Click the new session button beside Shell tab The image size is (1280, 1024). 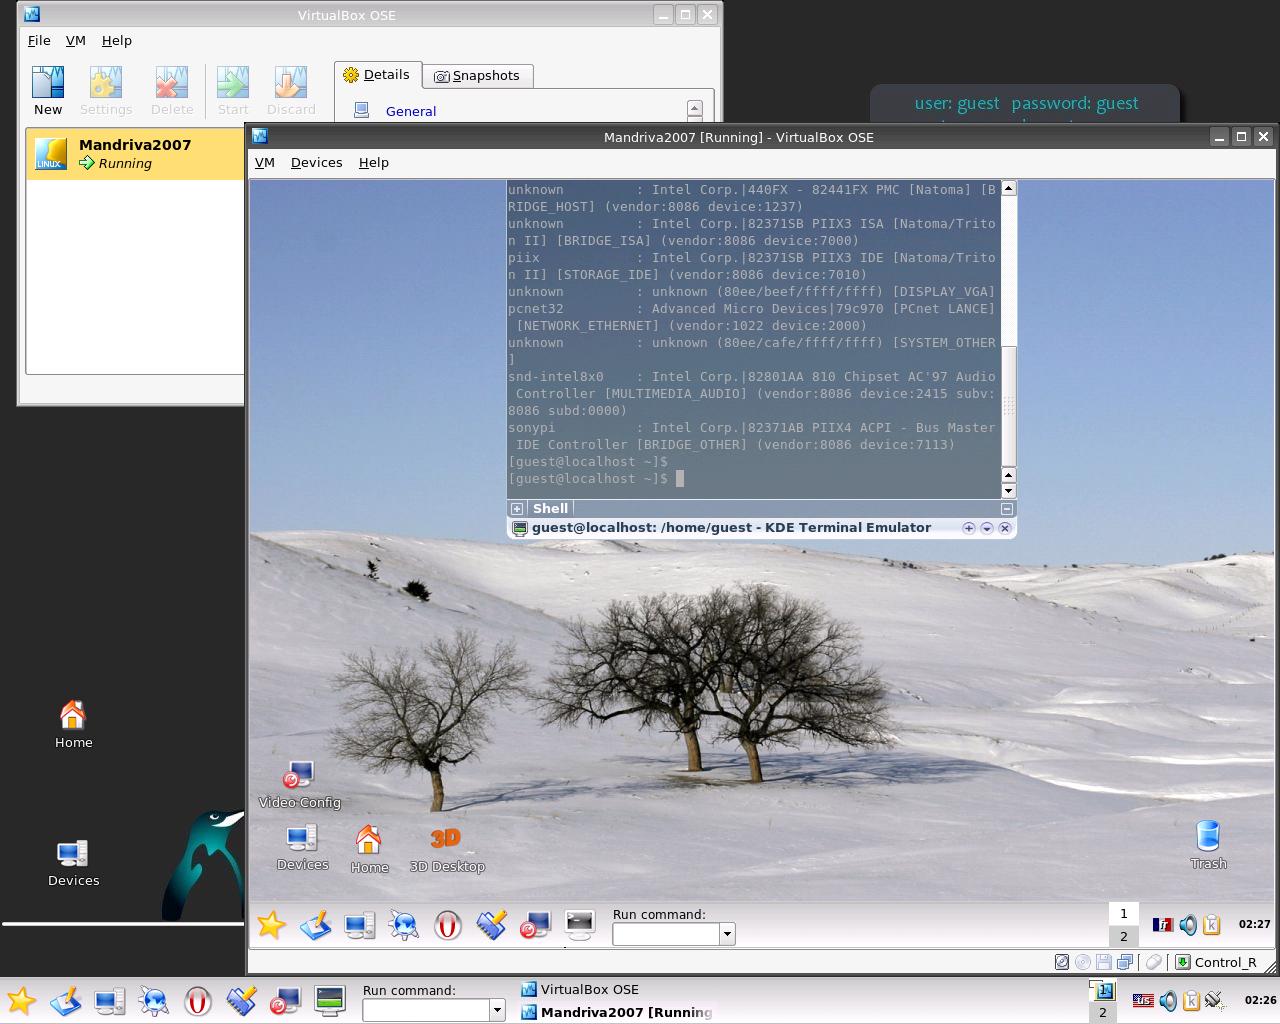[517, 509]
